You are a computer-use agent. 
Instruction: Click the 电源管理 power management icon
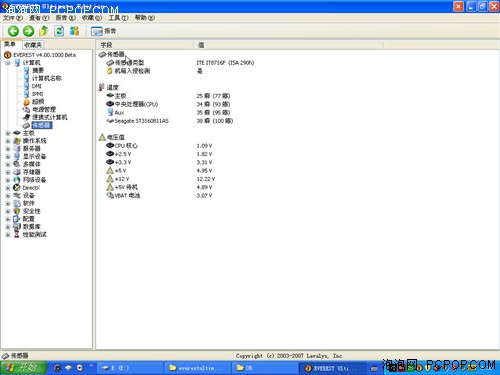27,109
